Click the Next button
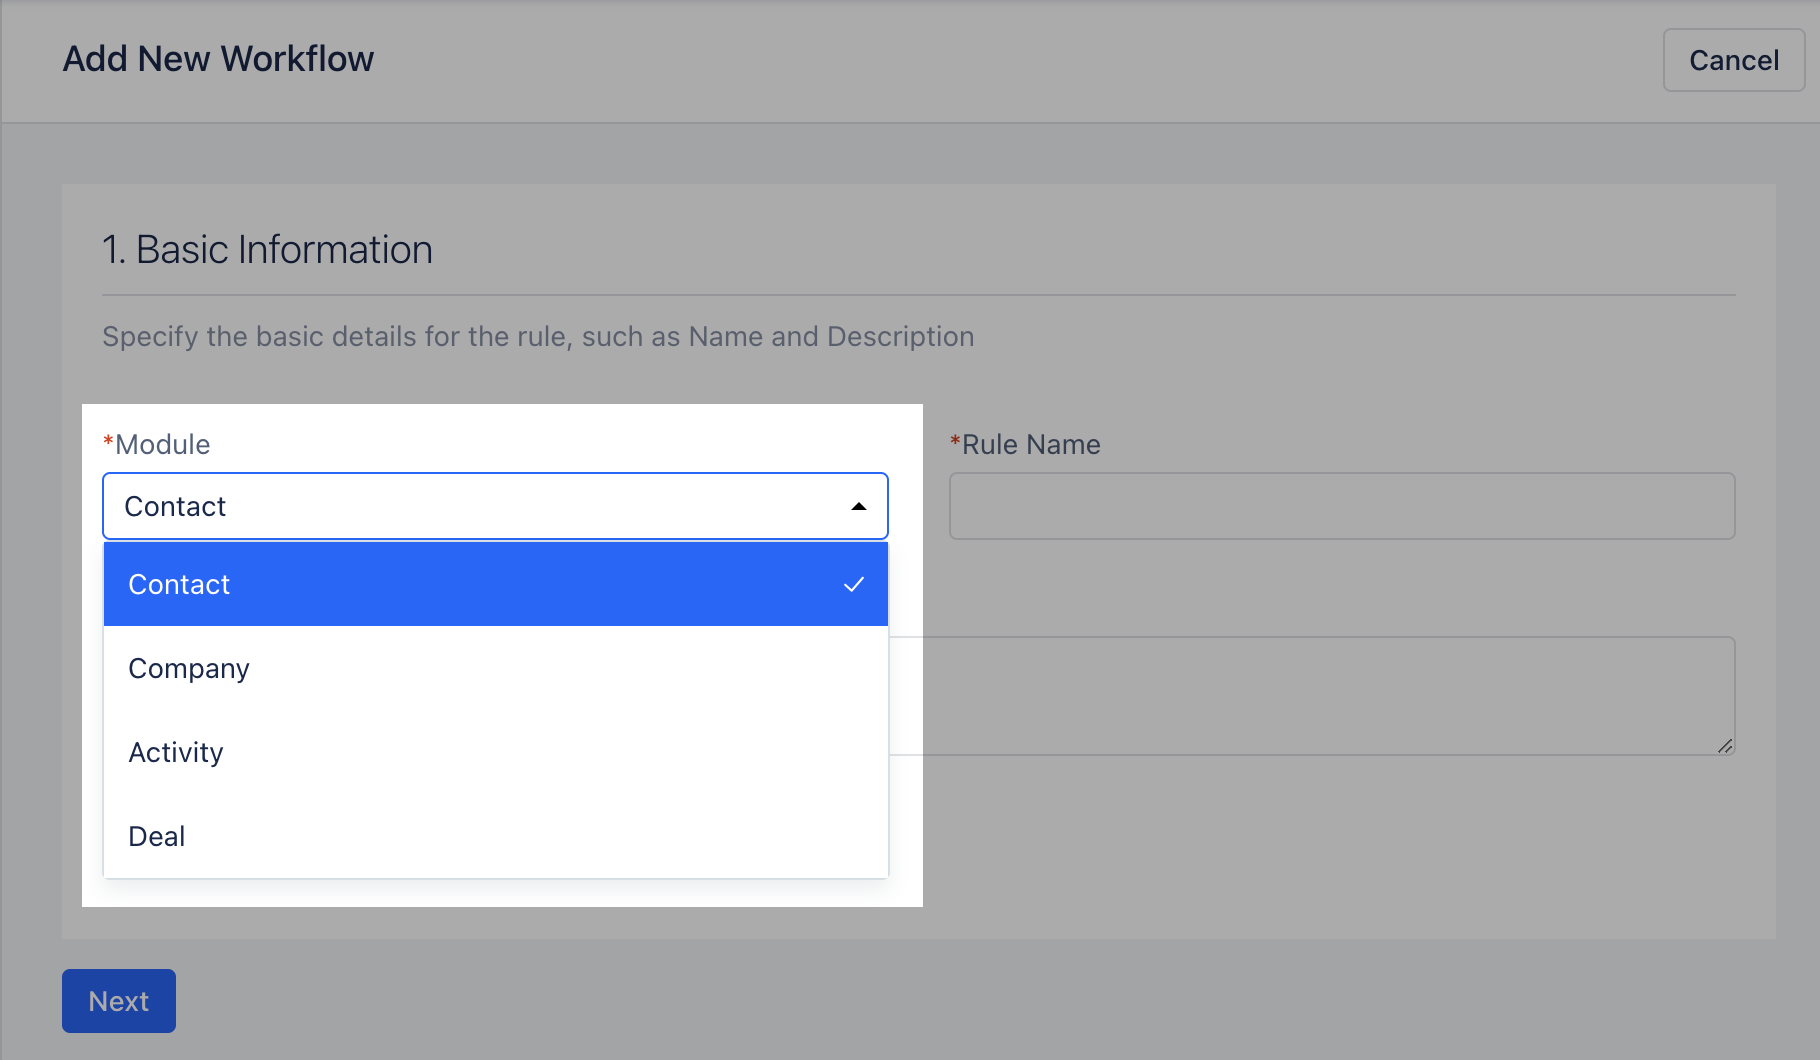The image size is (1820, 1060). tap(119, 1001)
